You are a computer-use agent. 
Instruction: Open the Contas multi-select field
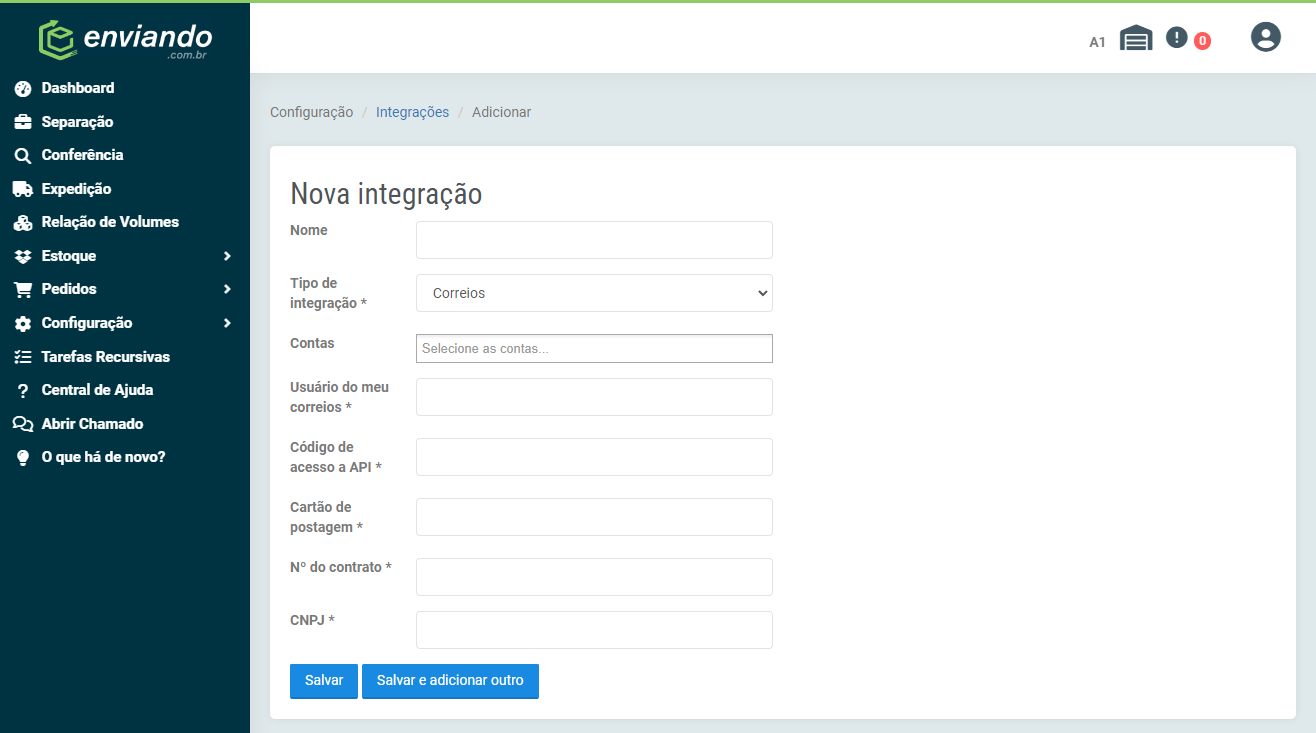[x=594, y=348]
